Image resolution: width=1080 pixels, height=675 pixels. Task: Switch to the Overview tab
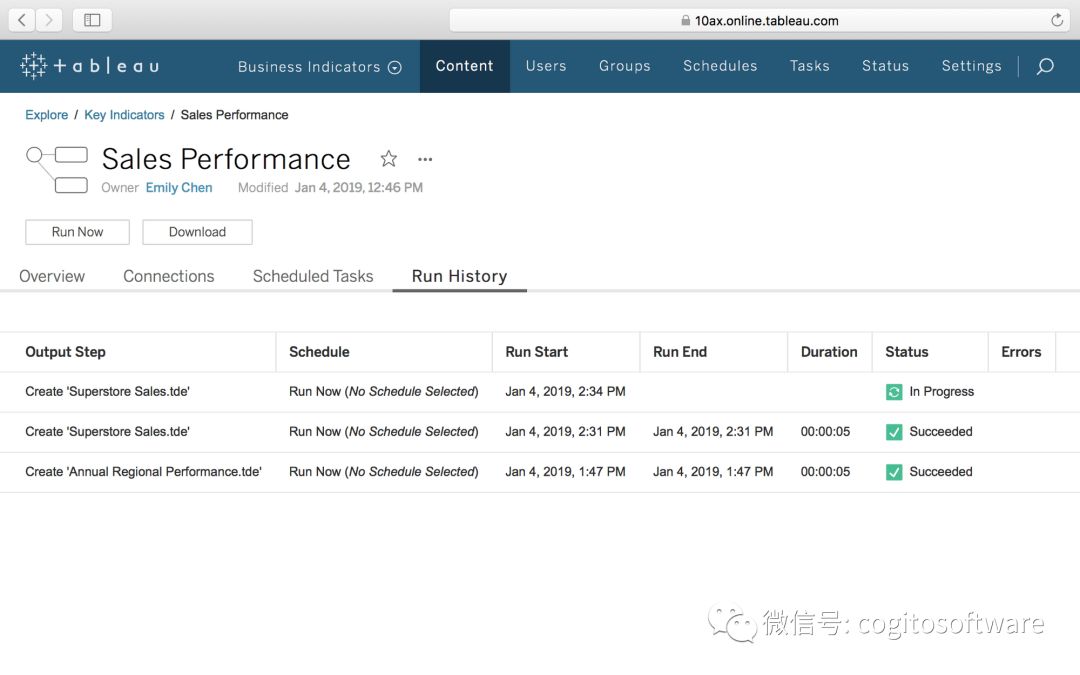[x=52, y=276]
